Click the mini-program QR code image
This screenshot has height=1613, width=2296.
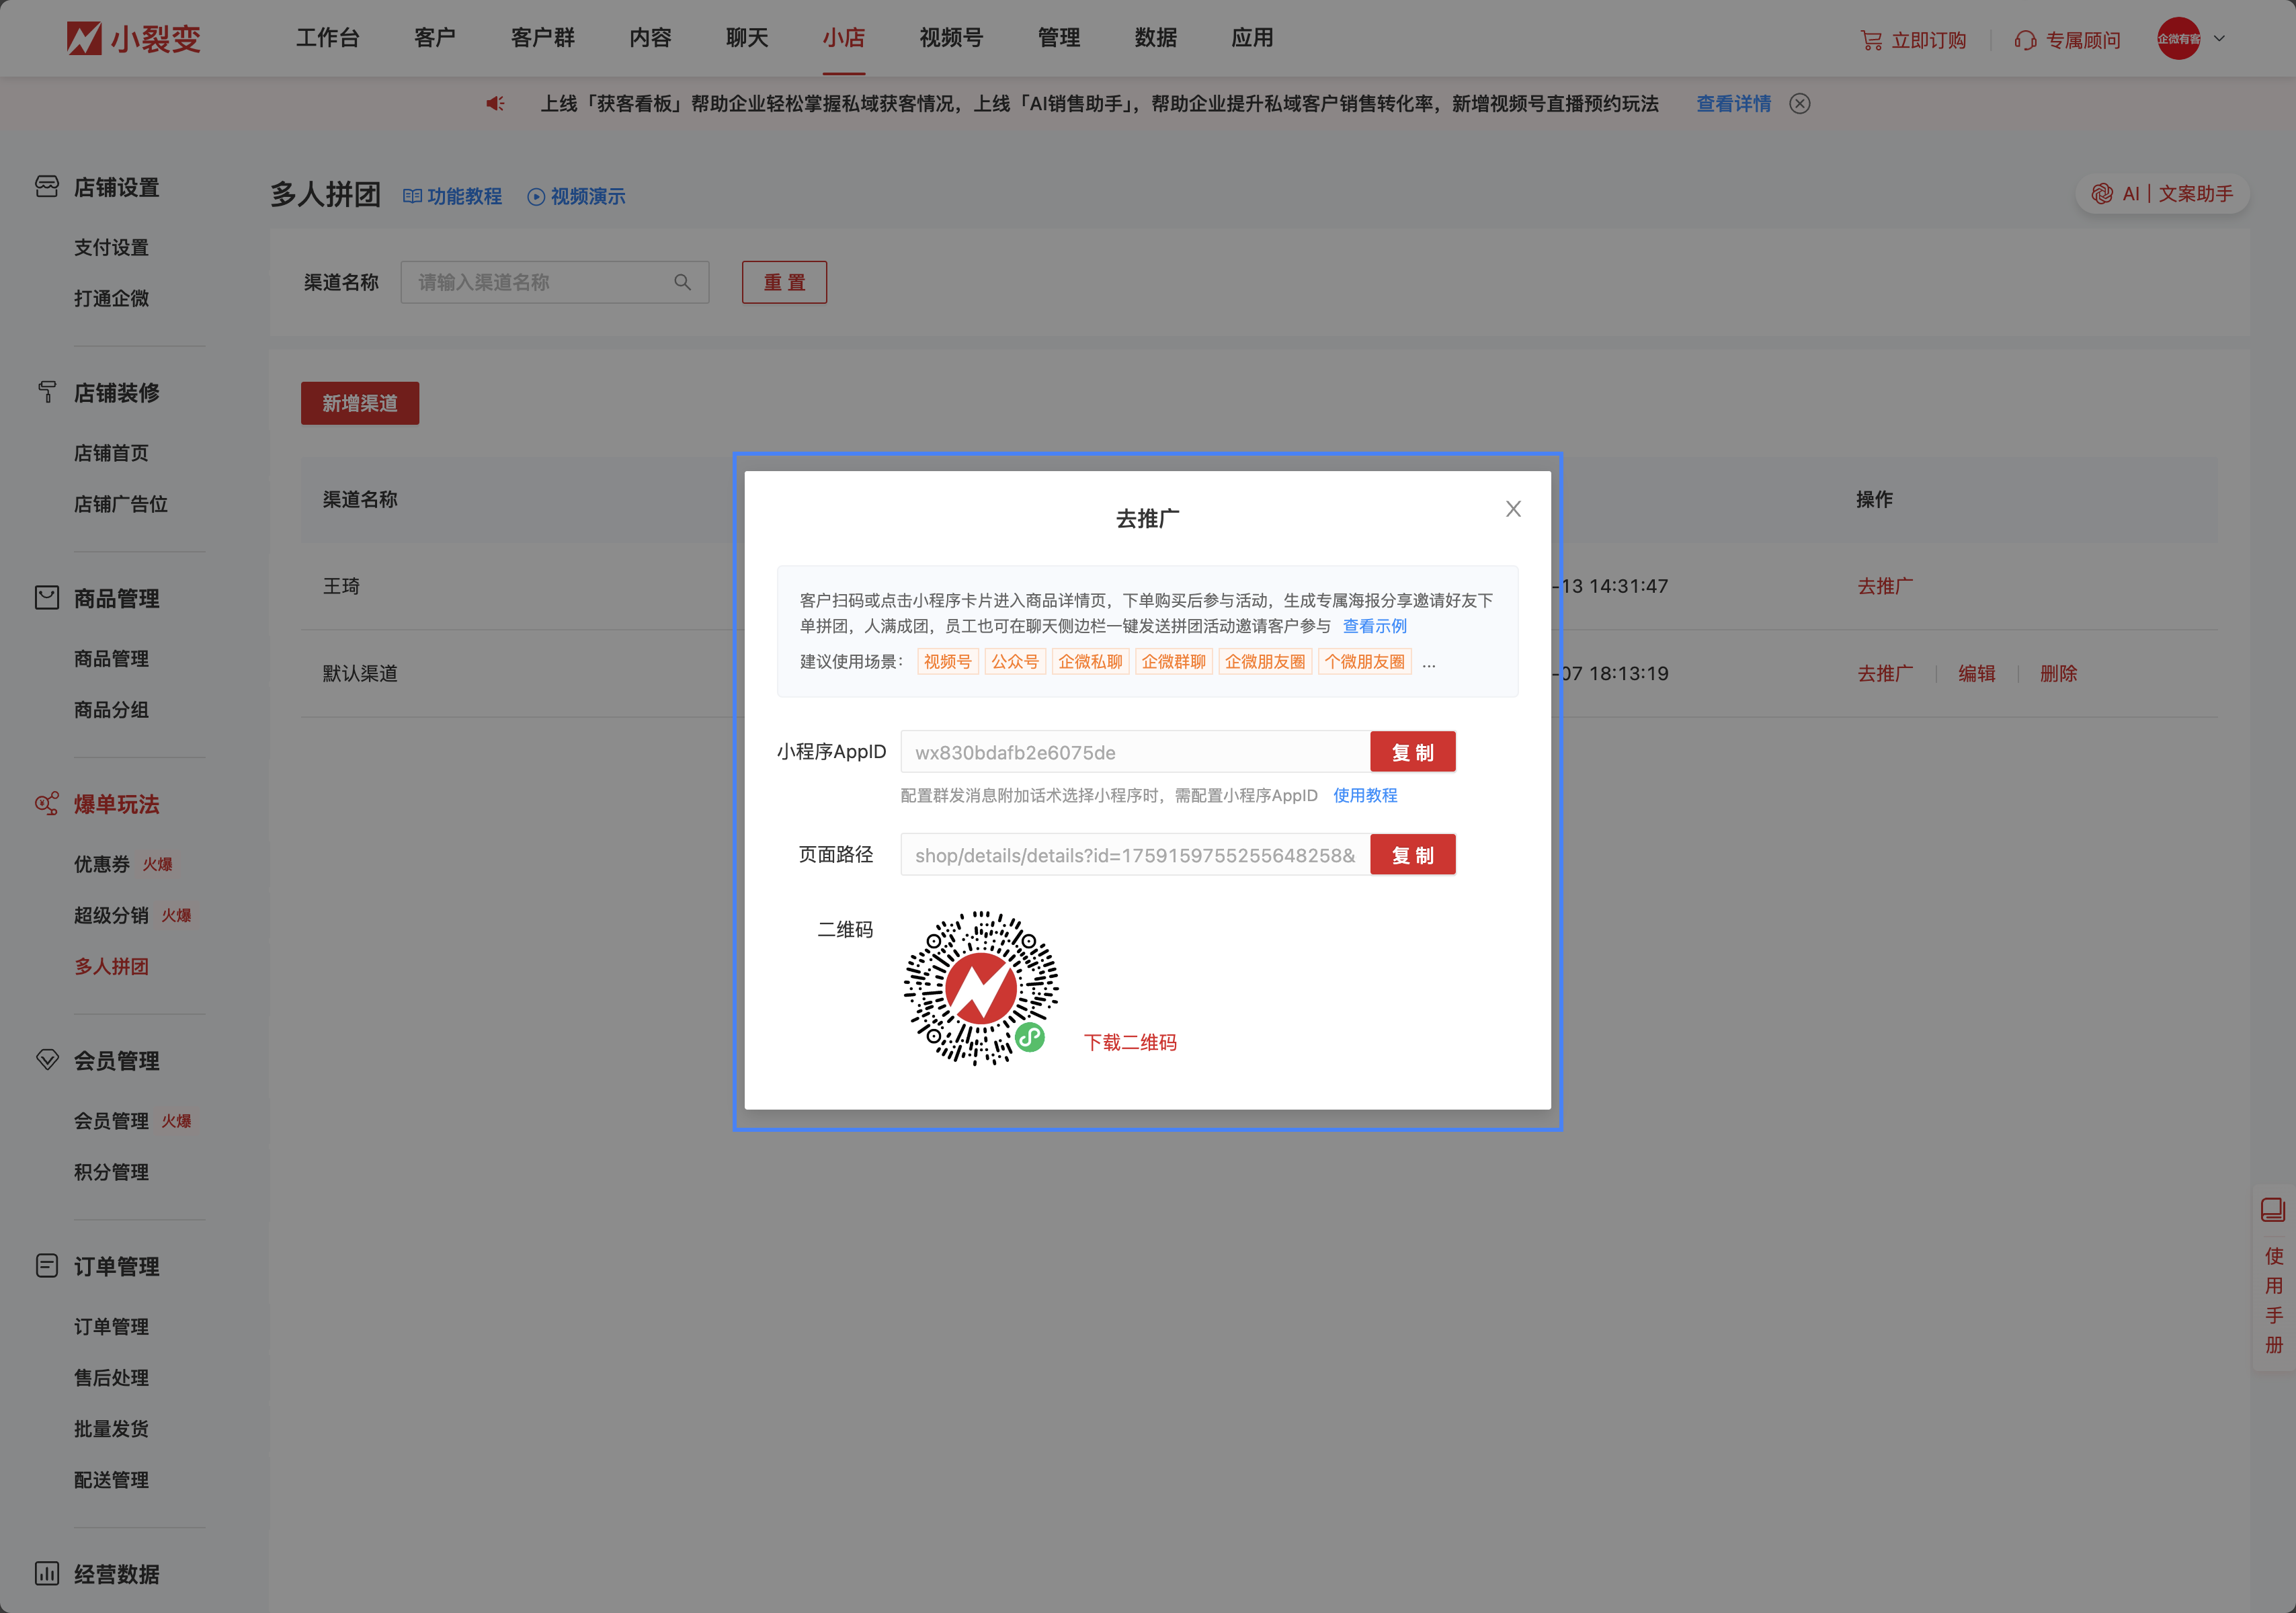click(981, 988)
